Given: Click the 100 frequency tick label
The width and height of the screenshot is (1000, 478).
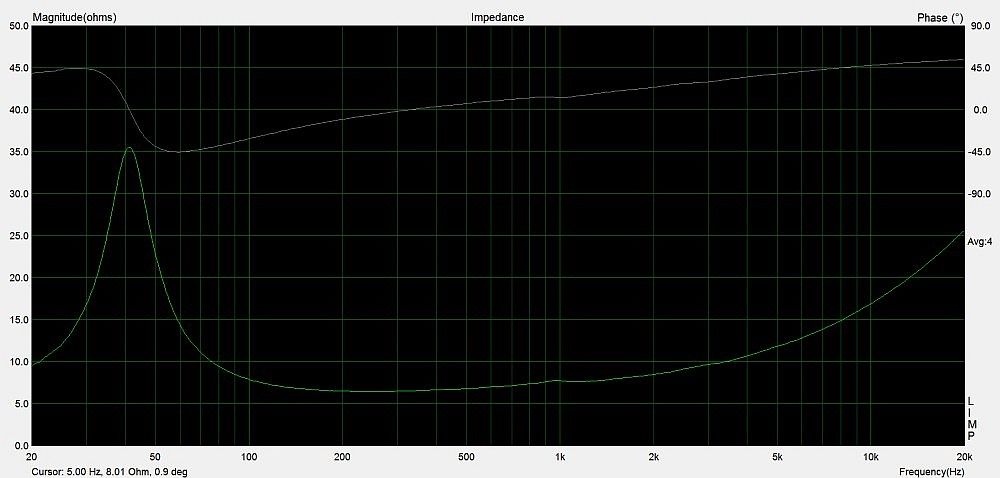Looking at the screenshot, I should pos(249,457).
